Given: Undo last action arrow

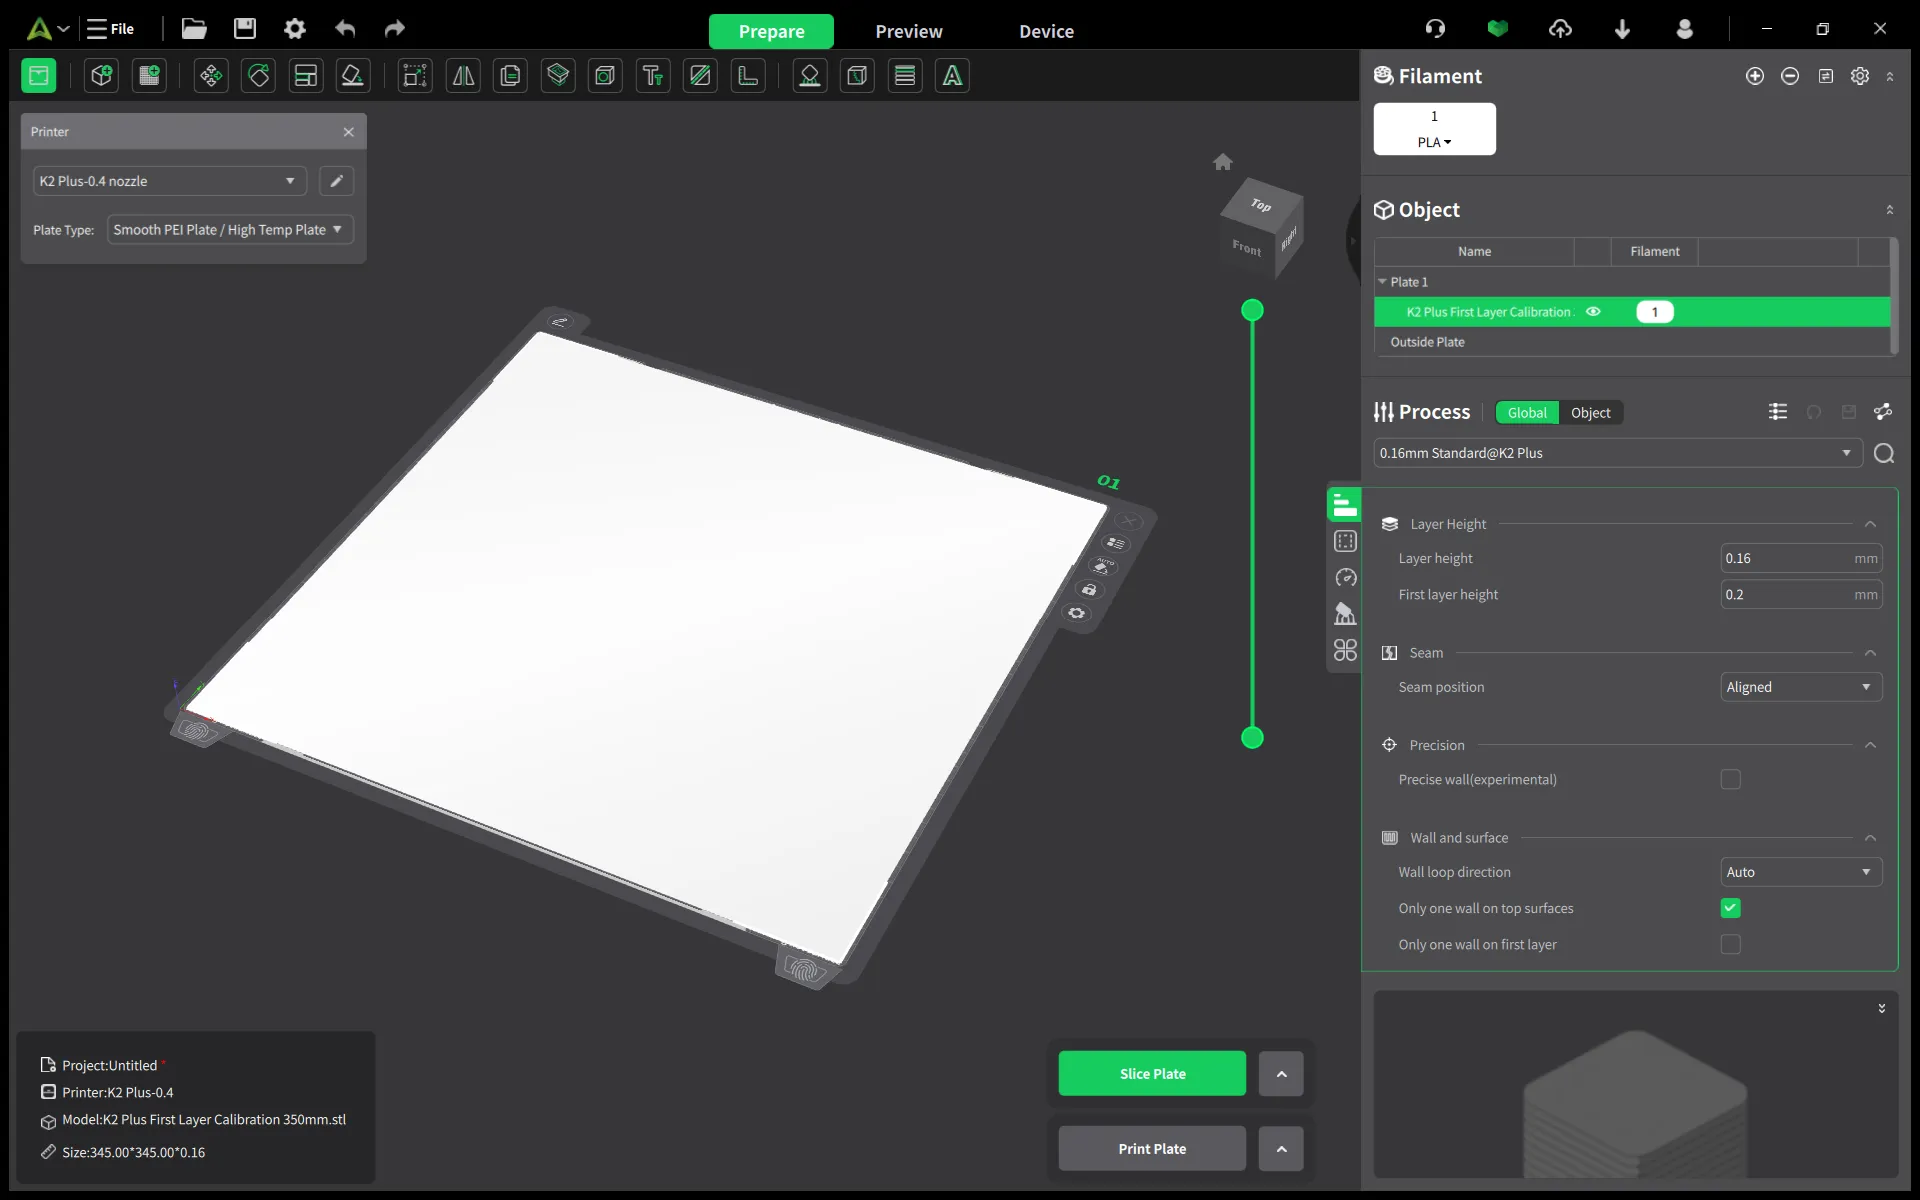Looking at the screenshot, I should click(345, 29).
